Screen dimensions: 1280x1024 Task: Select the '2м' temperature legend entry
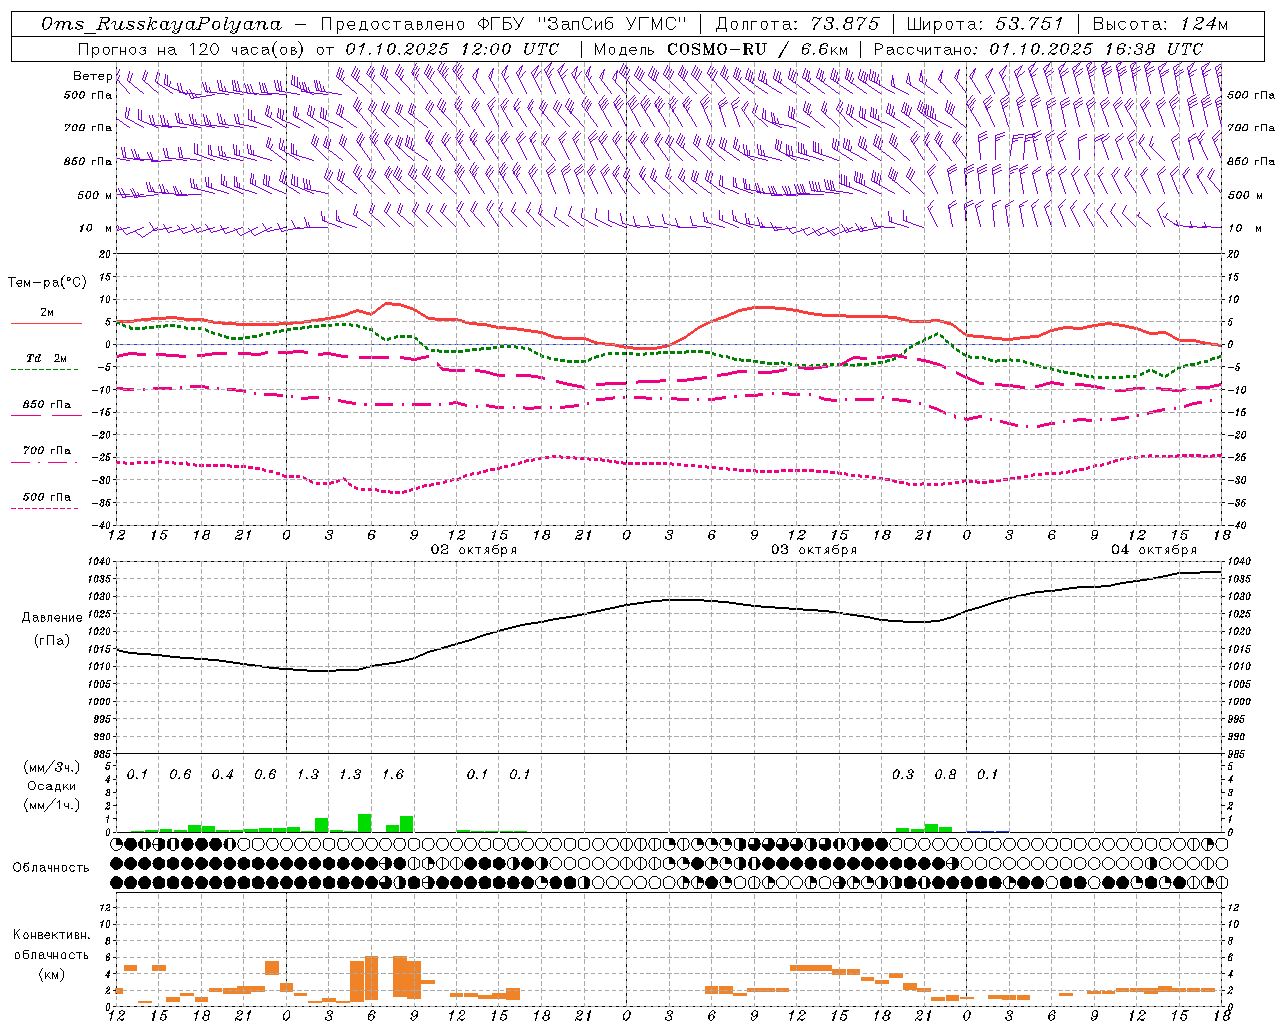(47, 312)
